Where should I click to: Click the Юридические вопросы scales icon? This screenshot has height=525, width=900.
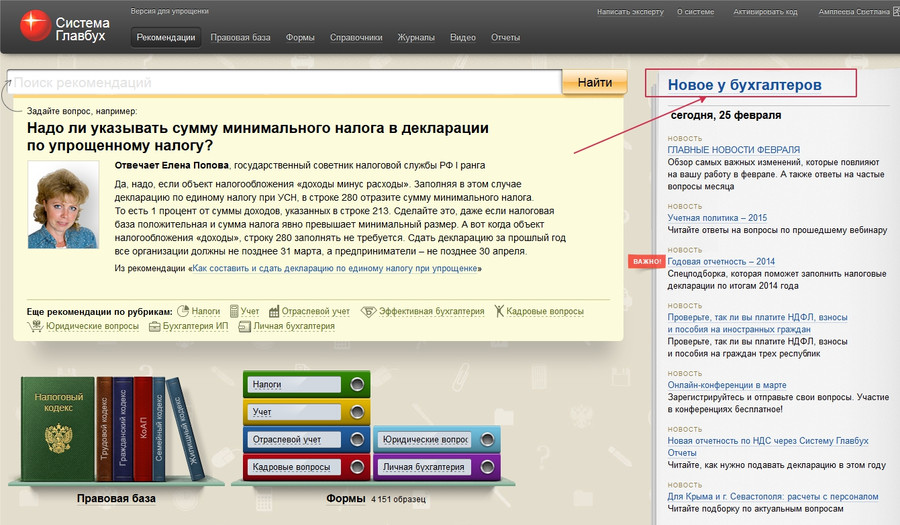click(35, 326)
